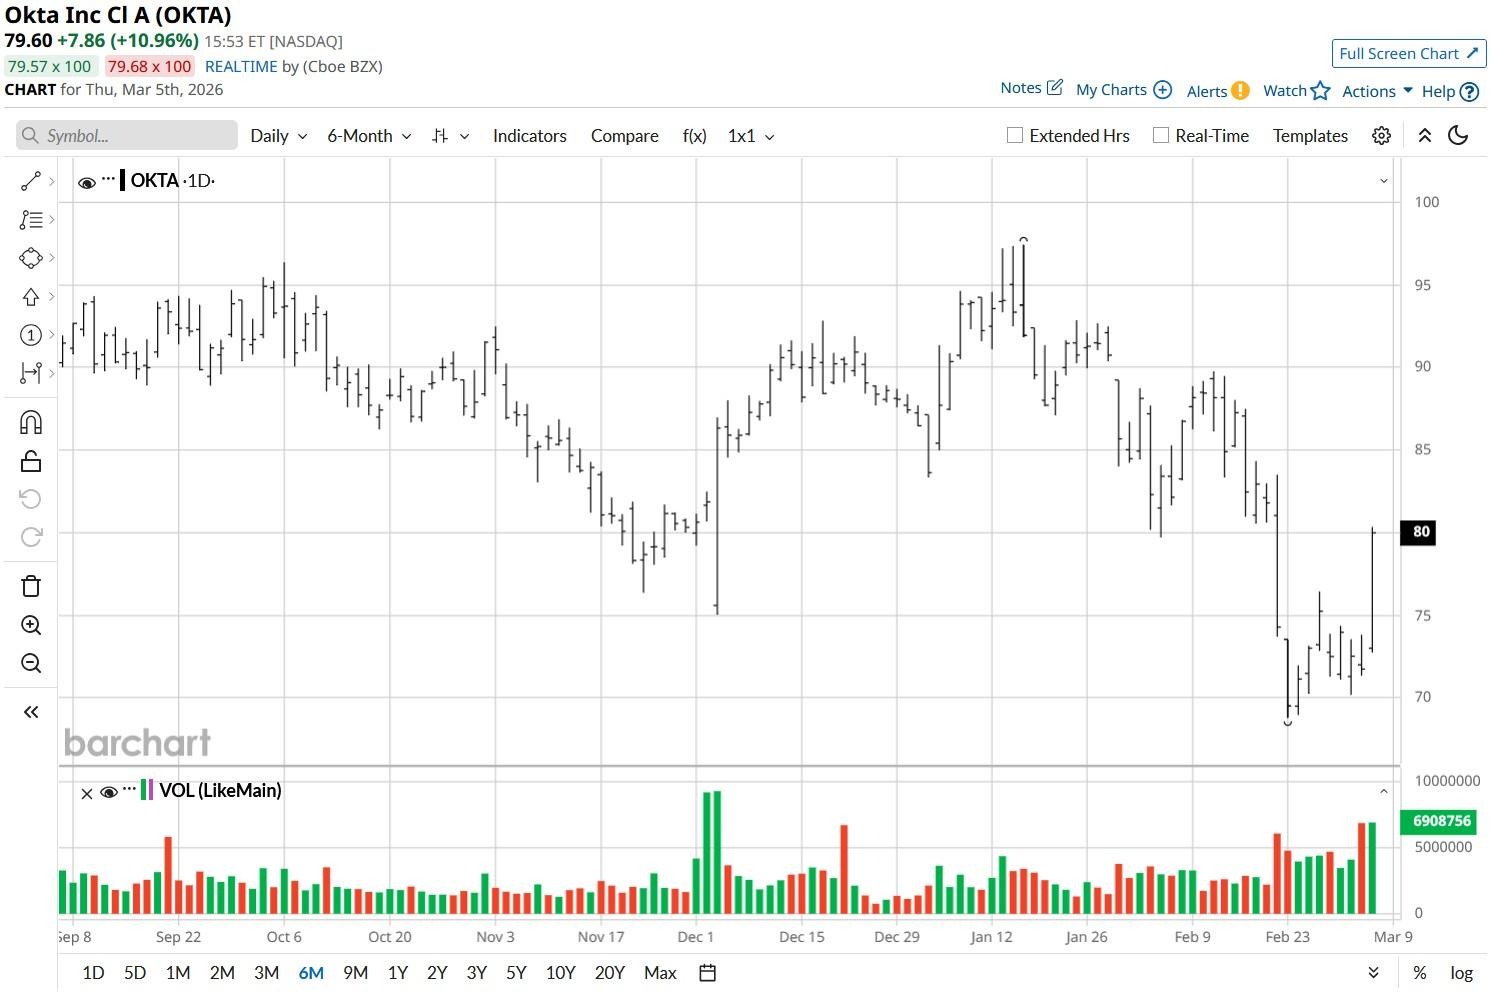1492x994 pixels.
Task: Open Full Screen Chart
Action: point(1409,54)
